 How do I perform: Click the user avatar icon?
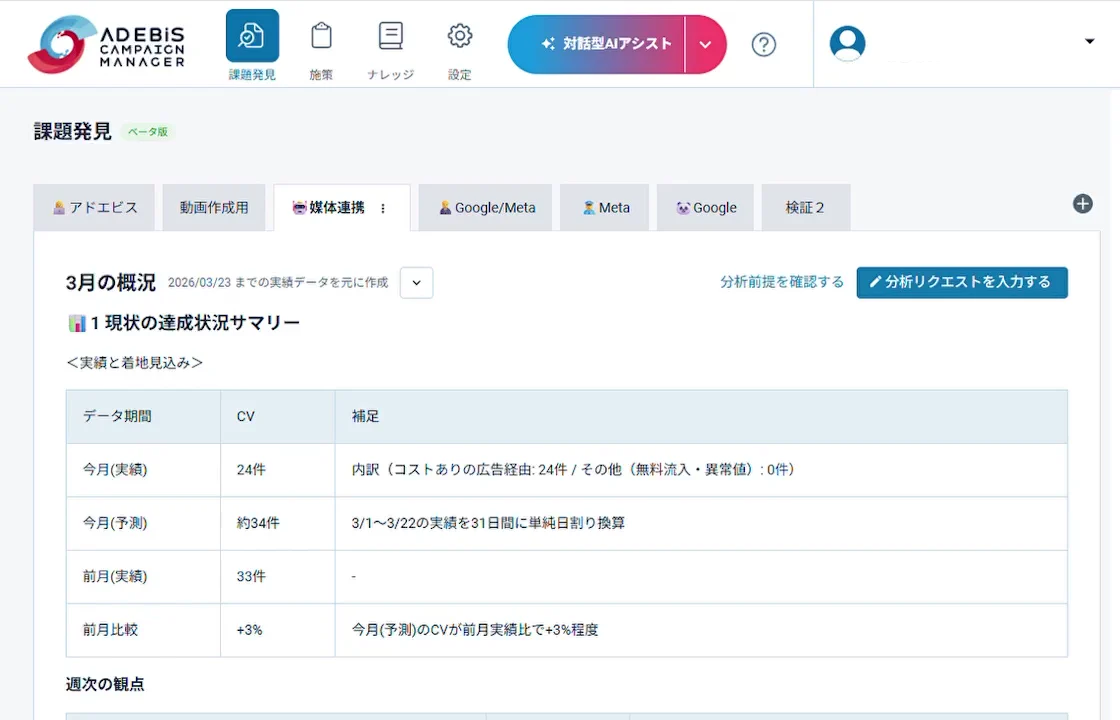(847, 43)
